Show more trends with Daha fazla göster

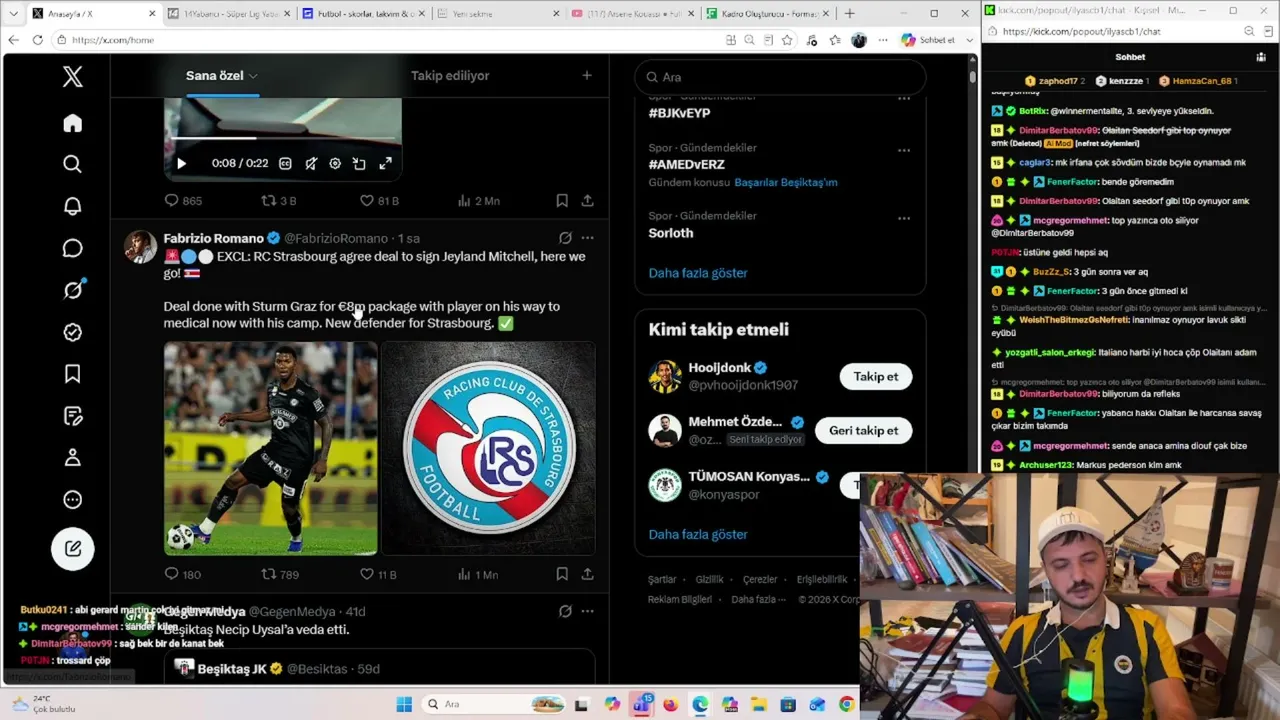[698, 273]
